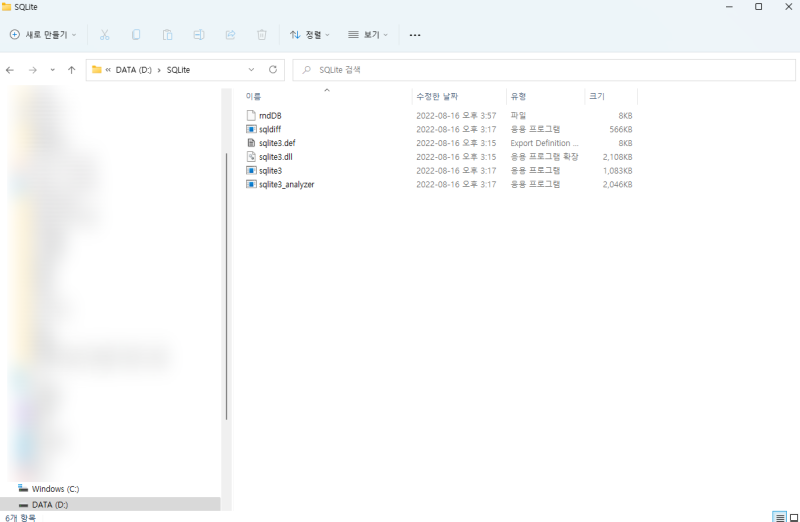Click the search magnifier icon
Screen dimensions: 800x522
tap(306, 70)
